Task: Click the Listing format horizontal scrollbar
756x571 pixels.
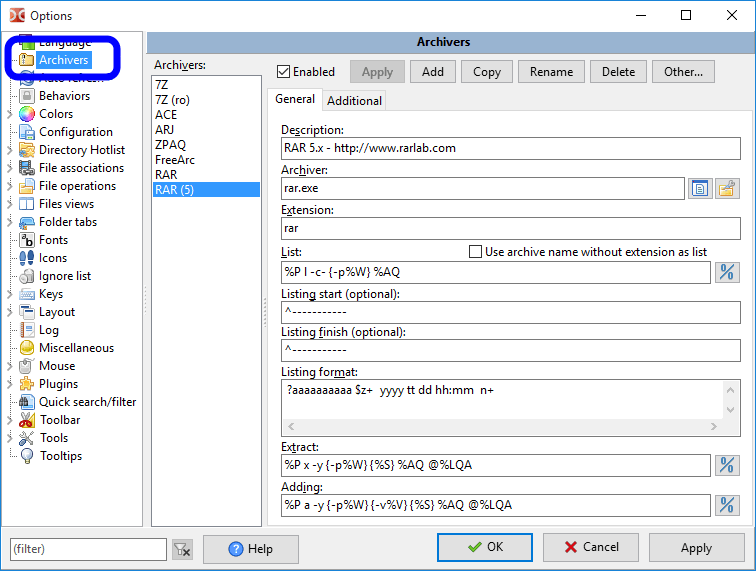Action: pyautogui.click(x=510, y=426)
